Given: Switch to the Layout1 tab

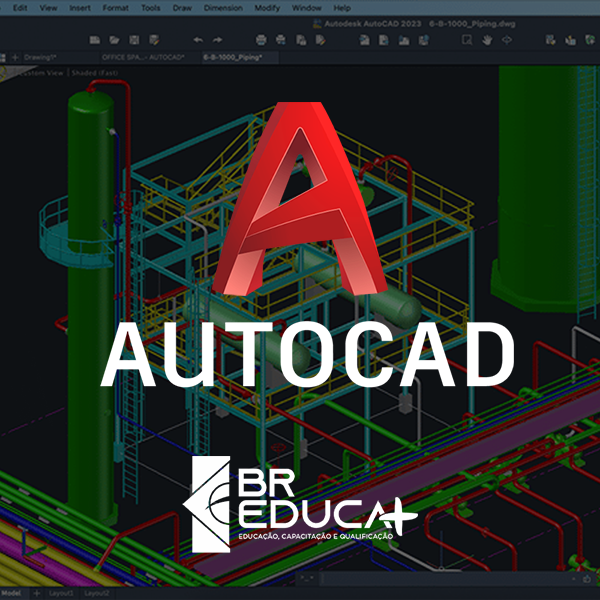Looking at the screenshot, I should tap(60, 593).
